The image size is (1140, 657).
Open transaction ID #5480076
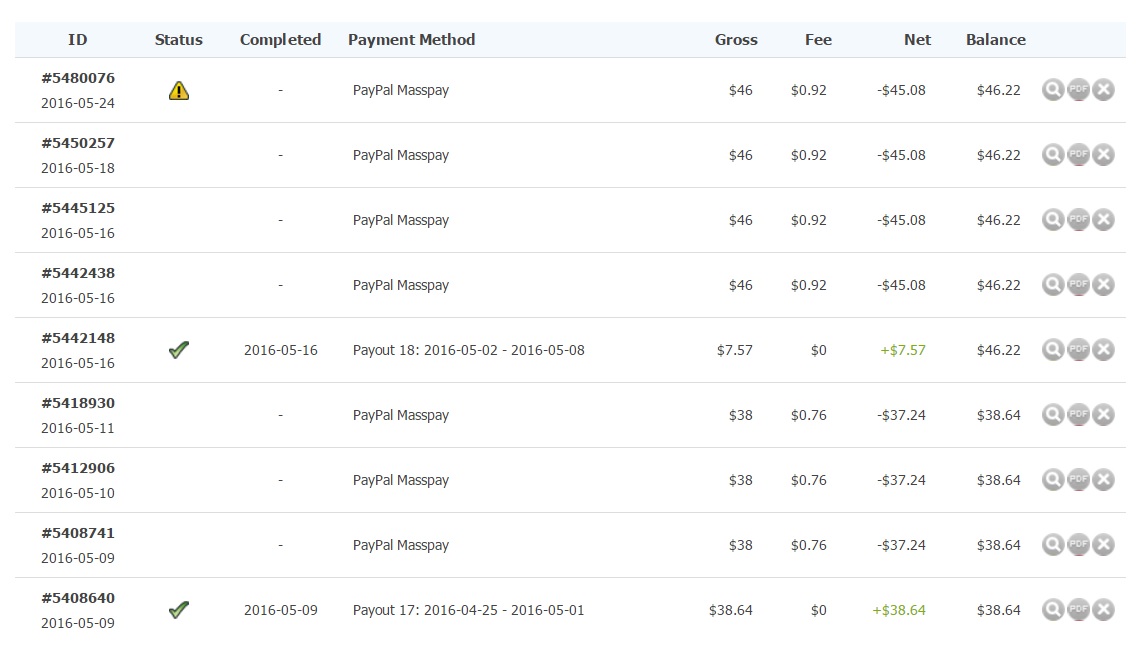(78, 78)
